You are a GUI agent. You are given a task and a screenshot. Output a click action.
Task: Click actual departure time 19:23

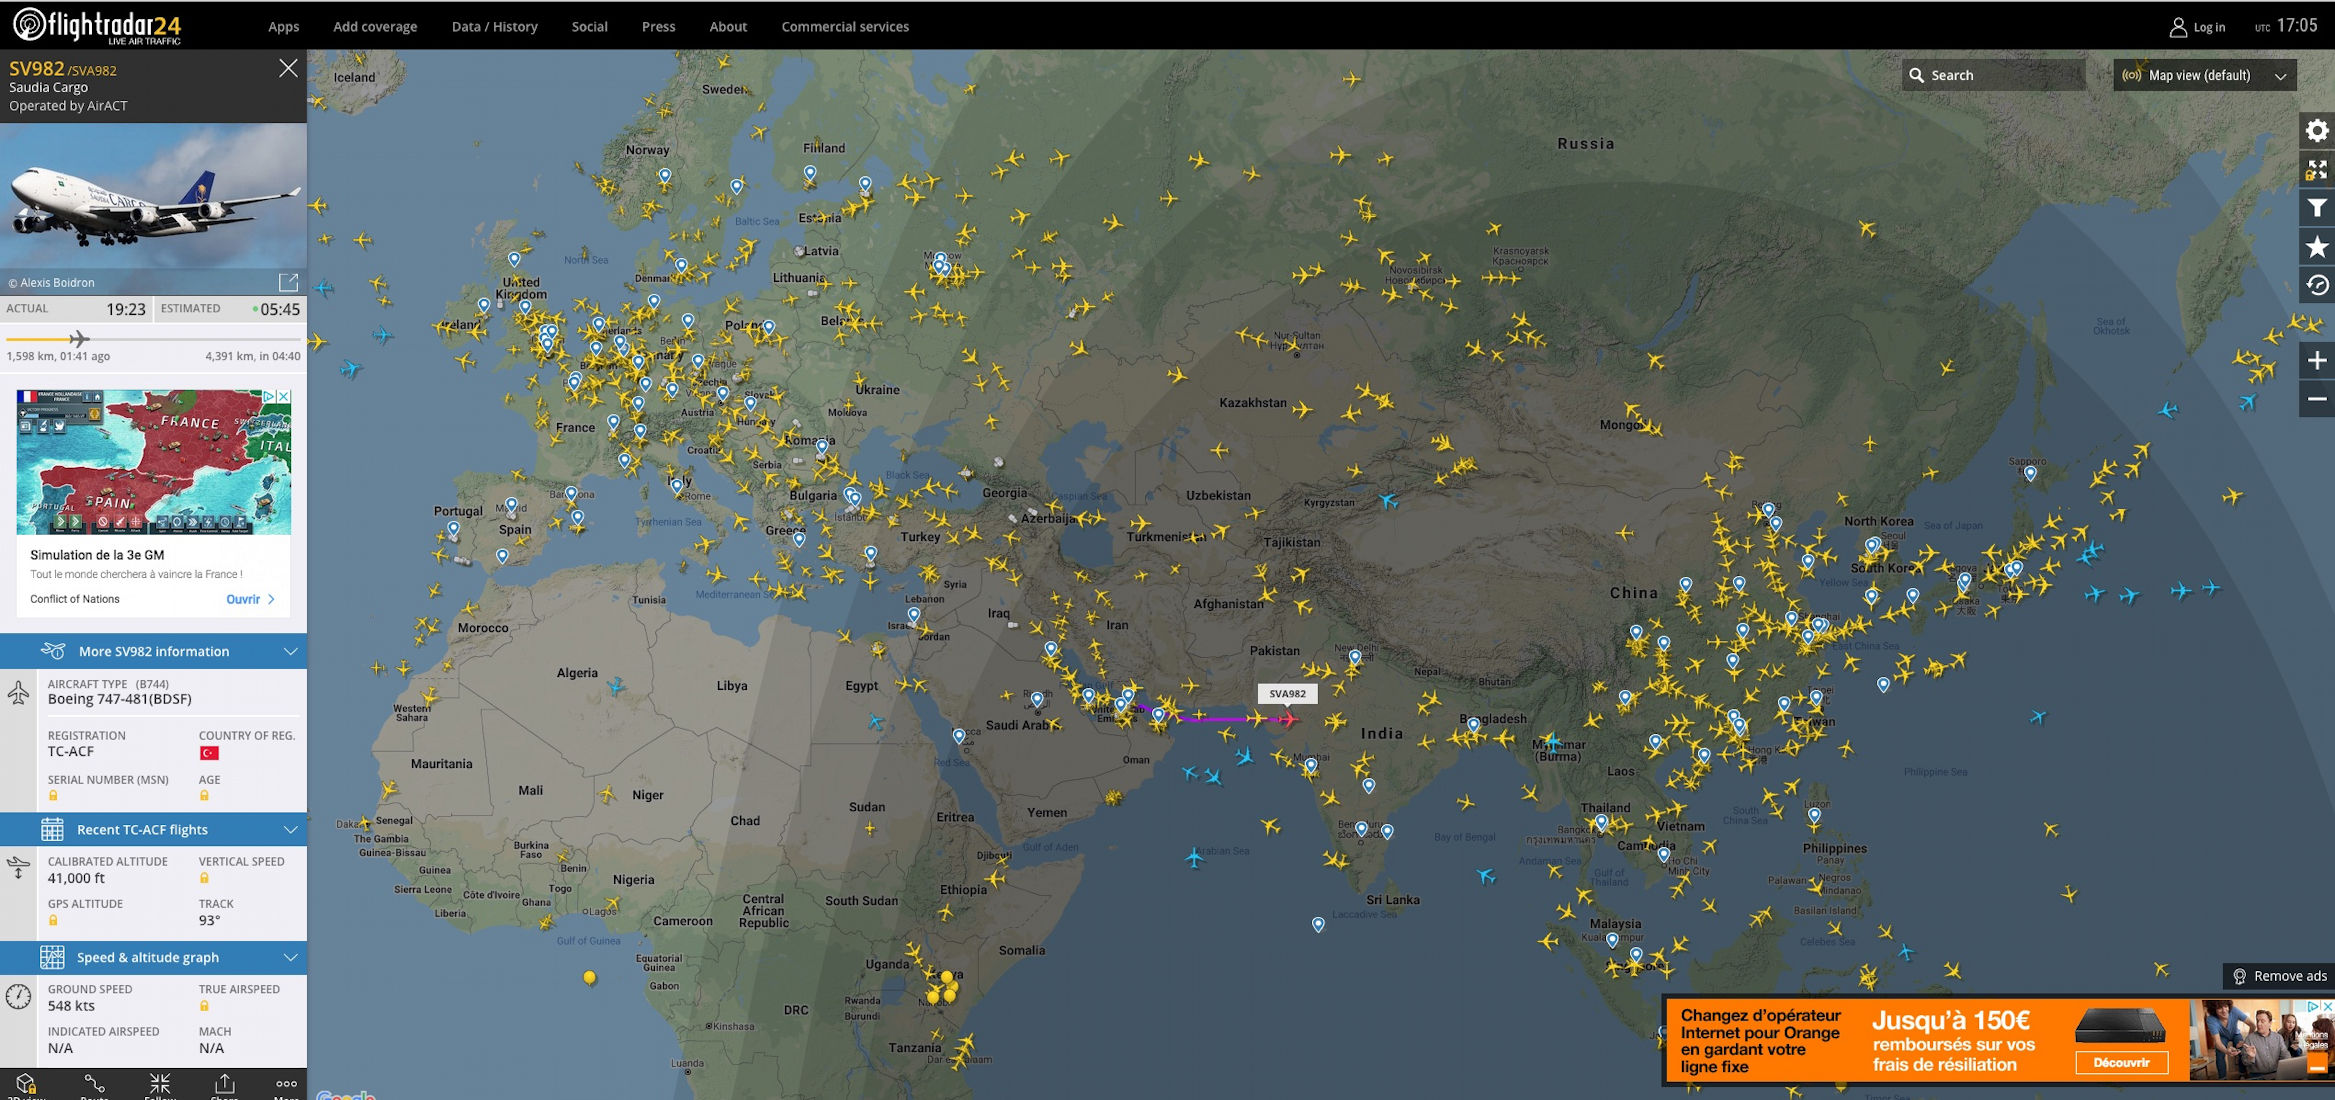pos(126,309)
